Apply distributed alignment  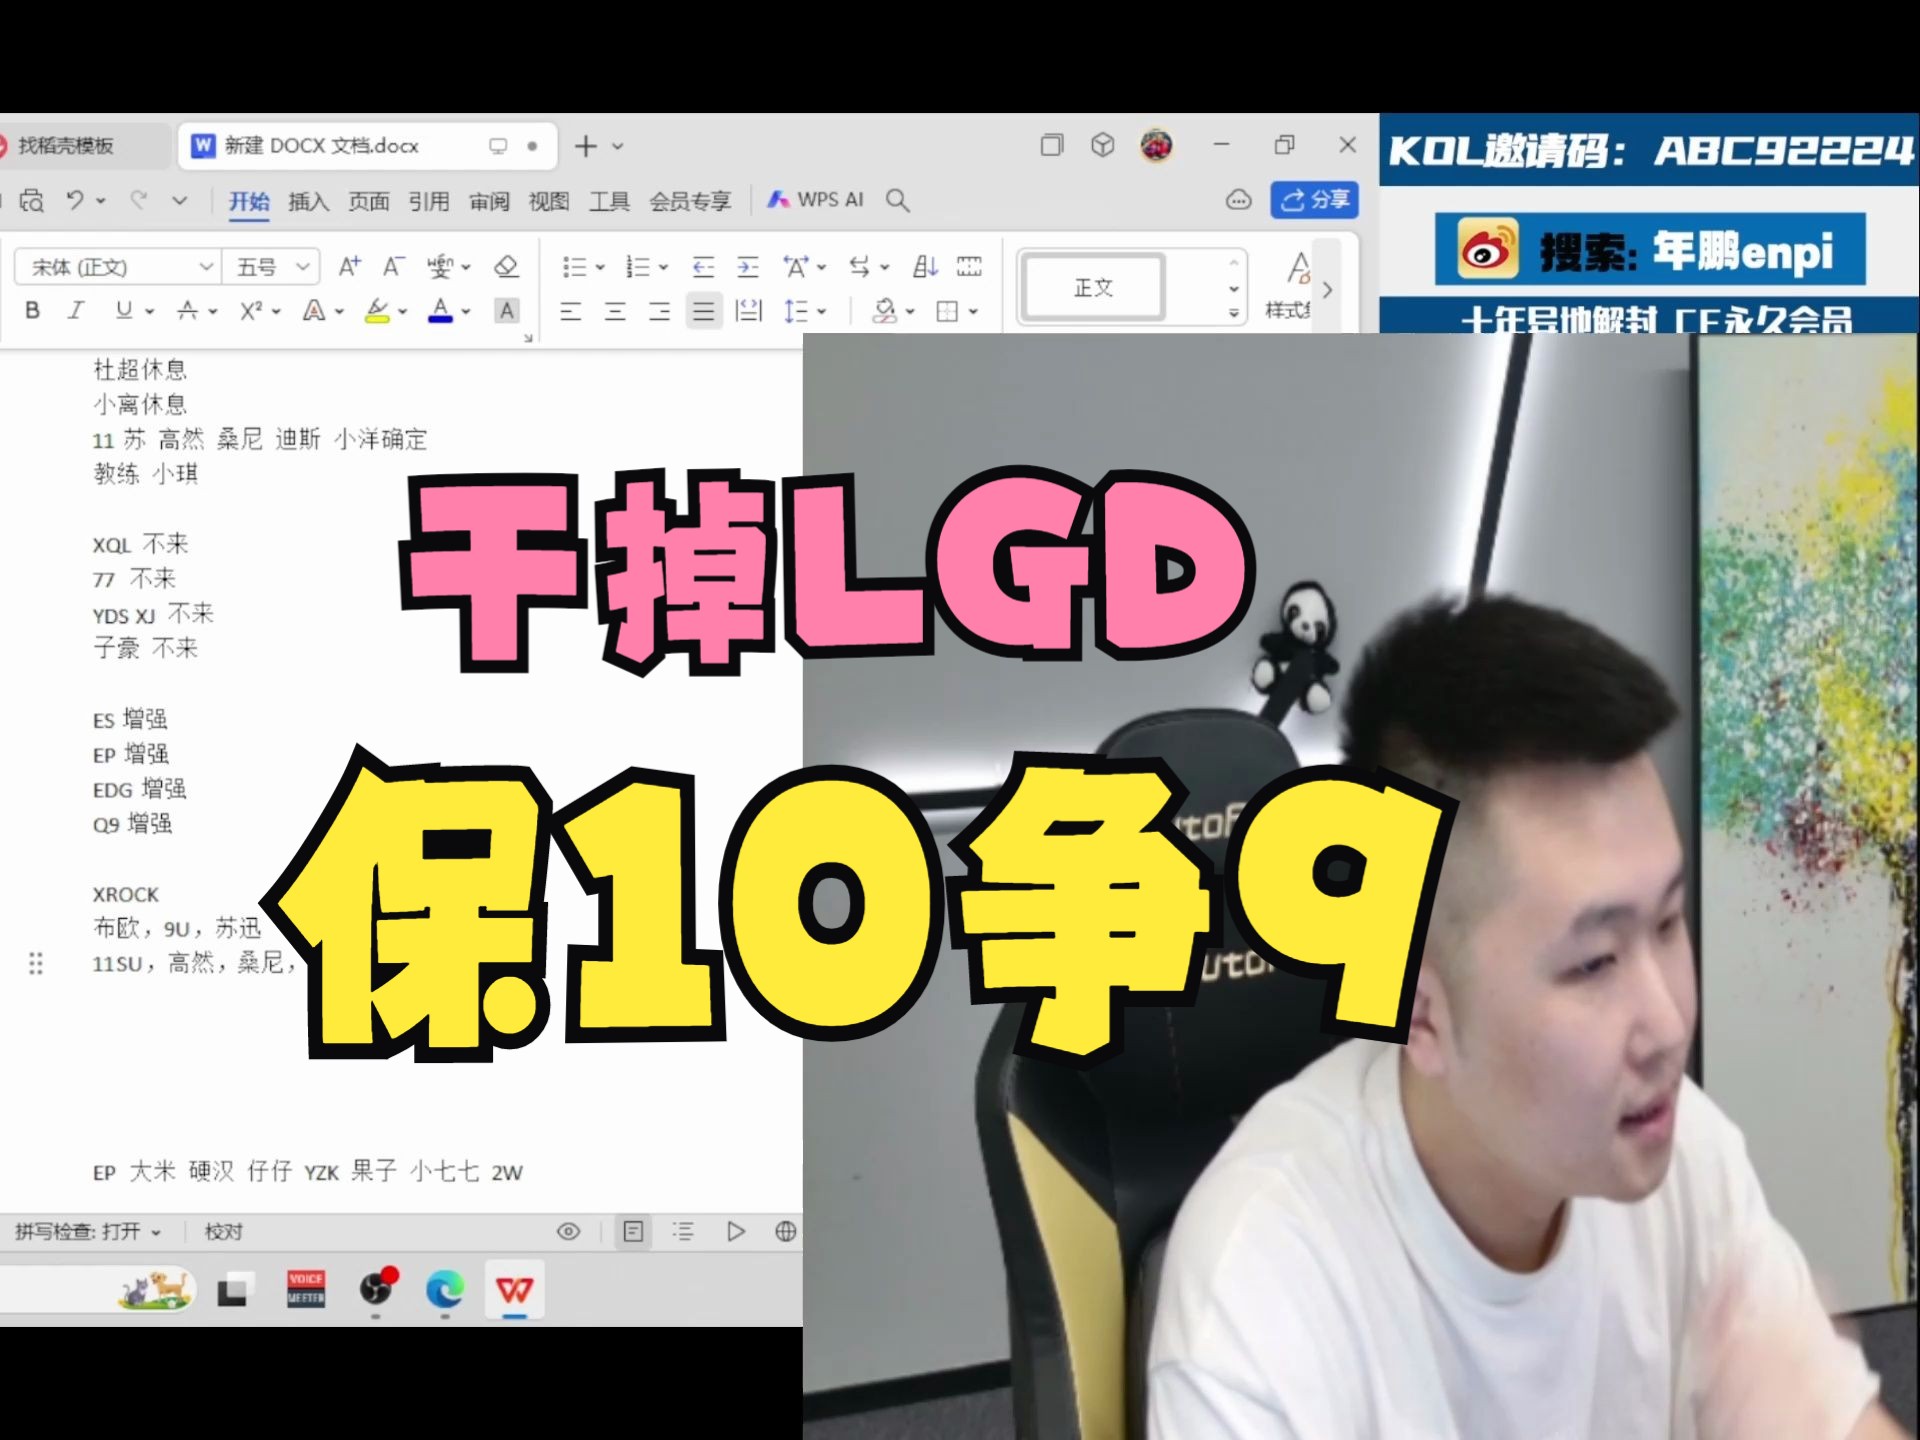[x=748, y=311]
